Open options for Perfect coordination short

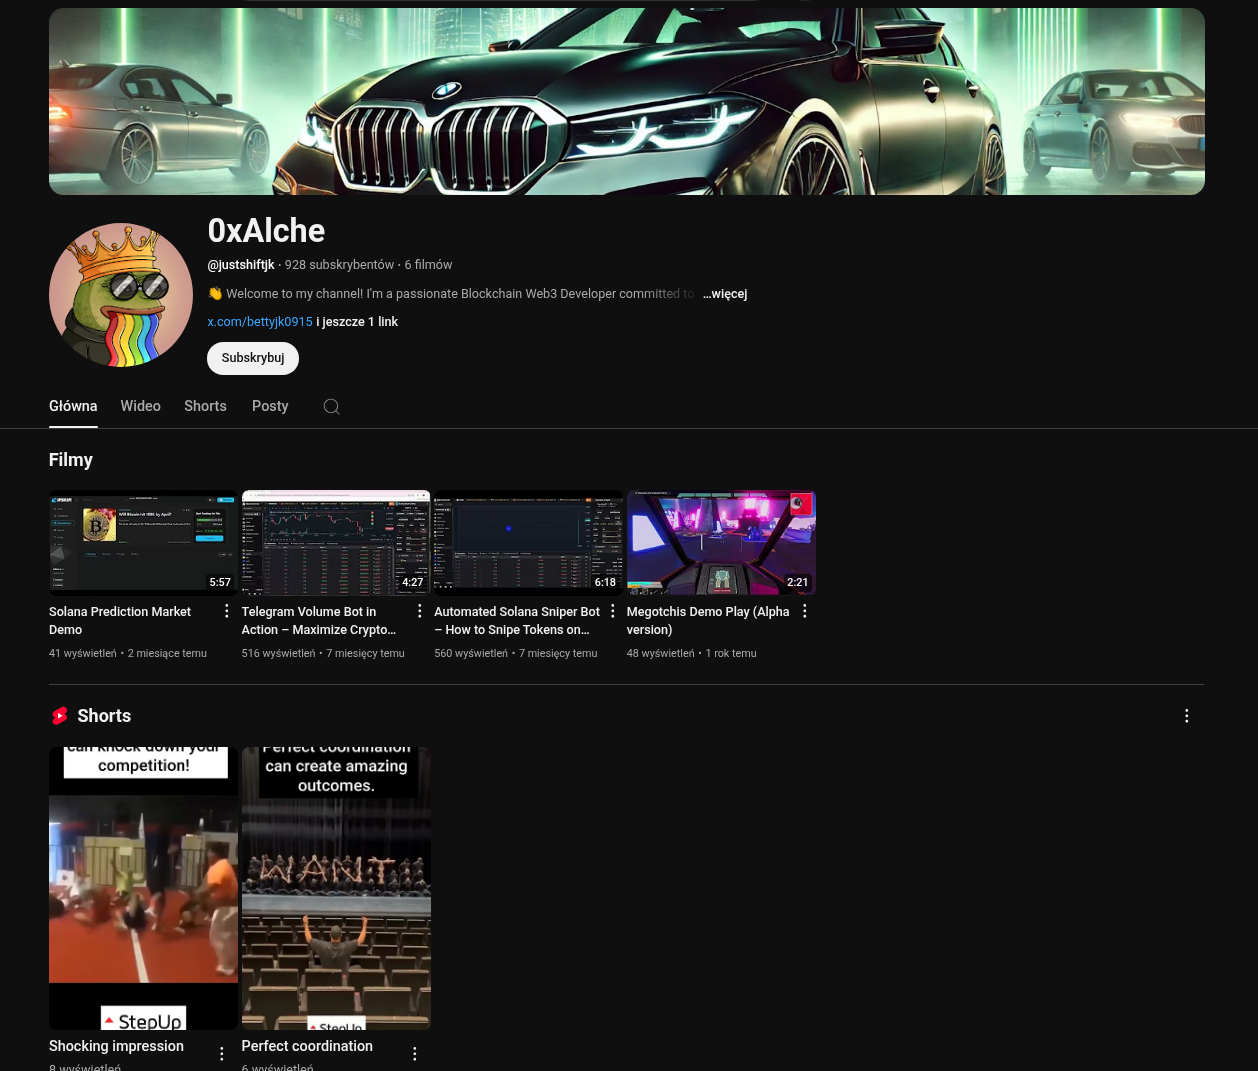click(x=415, y=1053)
